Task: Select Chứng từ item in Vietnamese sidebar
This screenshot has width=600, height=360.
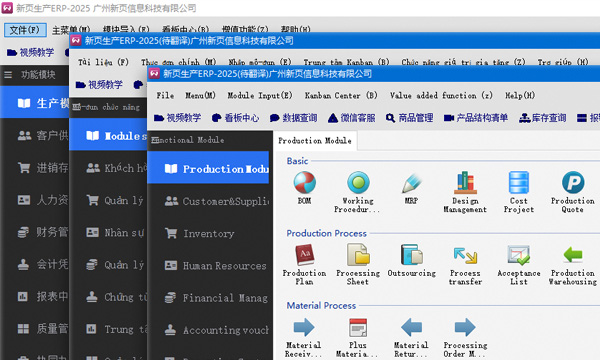Action: tap(108, 297)
